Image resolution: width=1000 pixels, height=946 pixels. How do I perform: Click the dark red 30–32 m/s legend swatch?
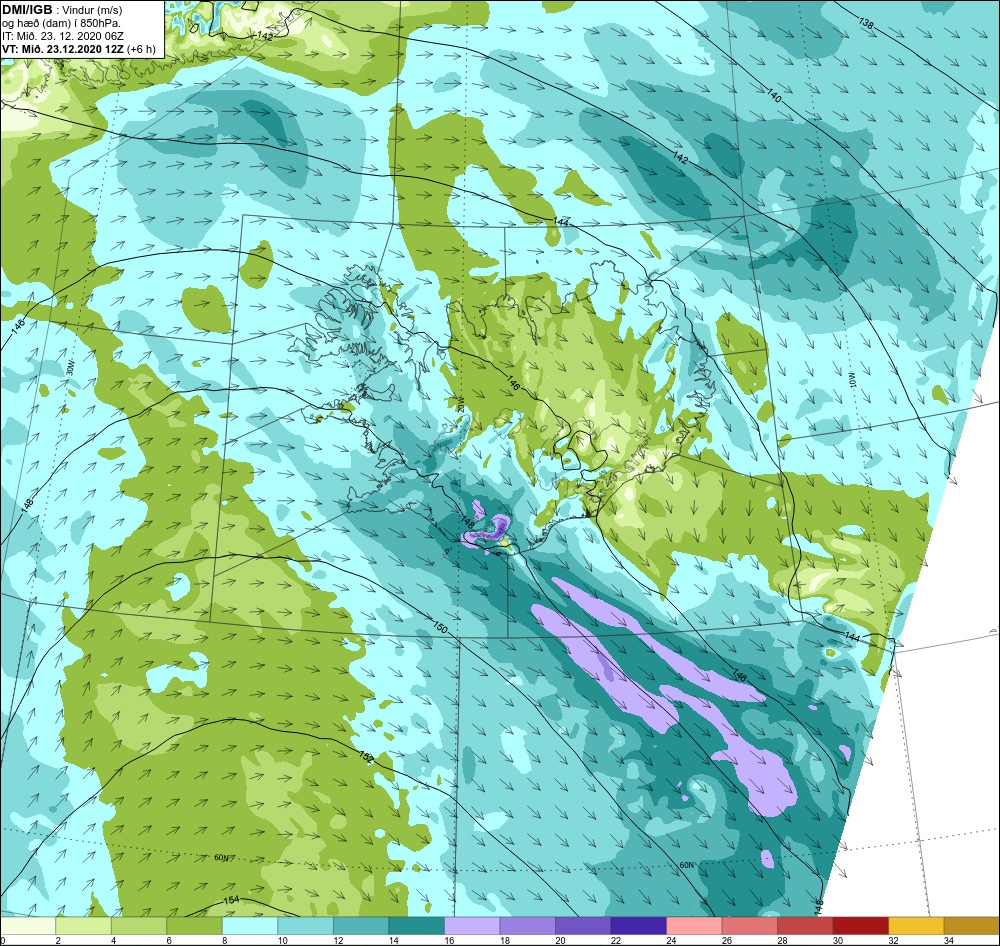pyautogui.click(x=860, y=925)
